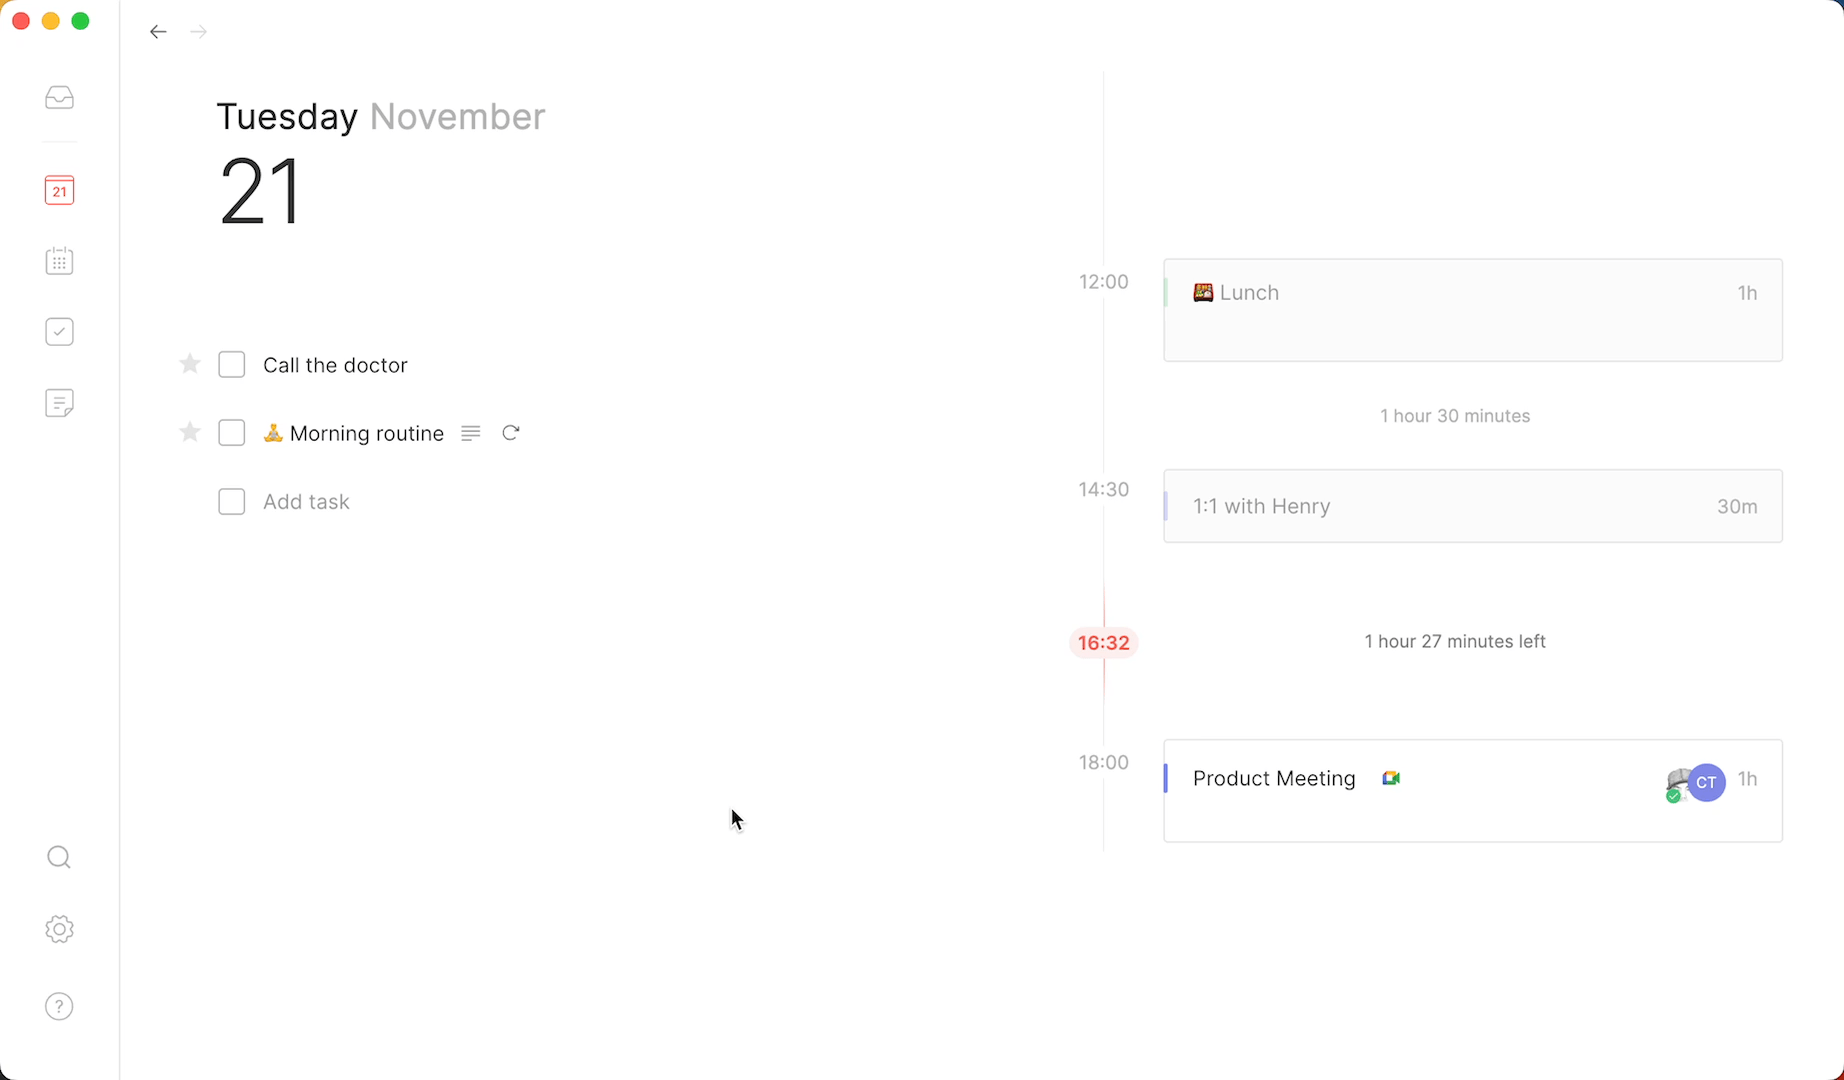The height and width of the screenshot is (1080, 1844).
Task: Open the completed tasks checklist view
Action: coord(59,332)
